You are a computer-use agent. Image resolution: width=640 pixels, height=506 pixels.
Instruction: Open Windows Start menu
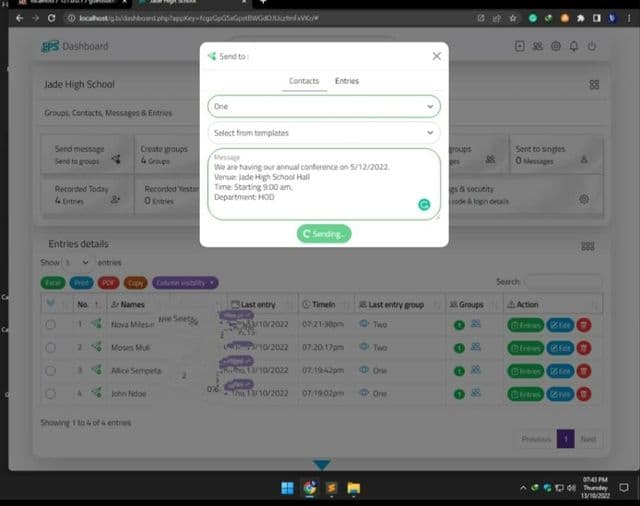click(287, 488)
